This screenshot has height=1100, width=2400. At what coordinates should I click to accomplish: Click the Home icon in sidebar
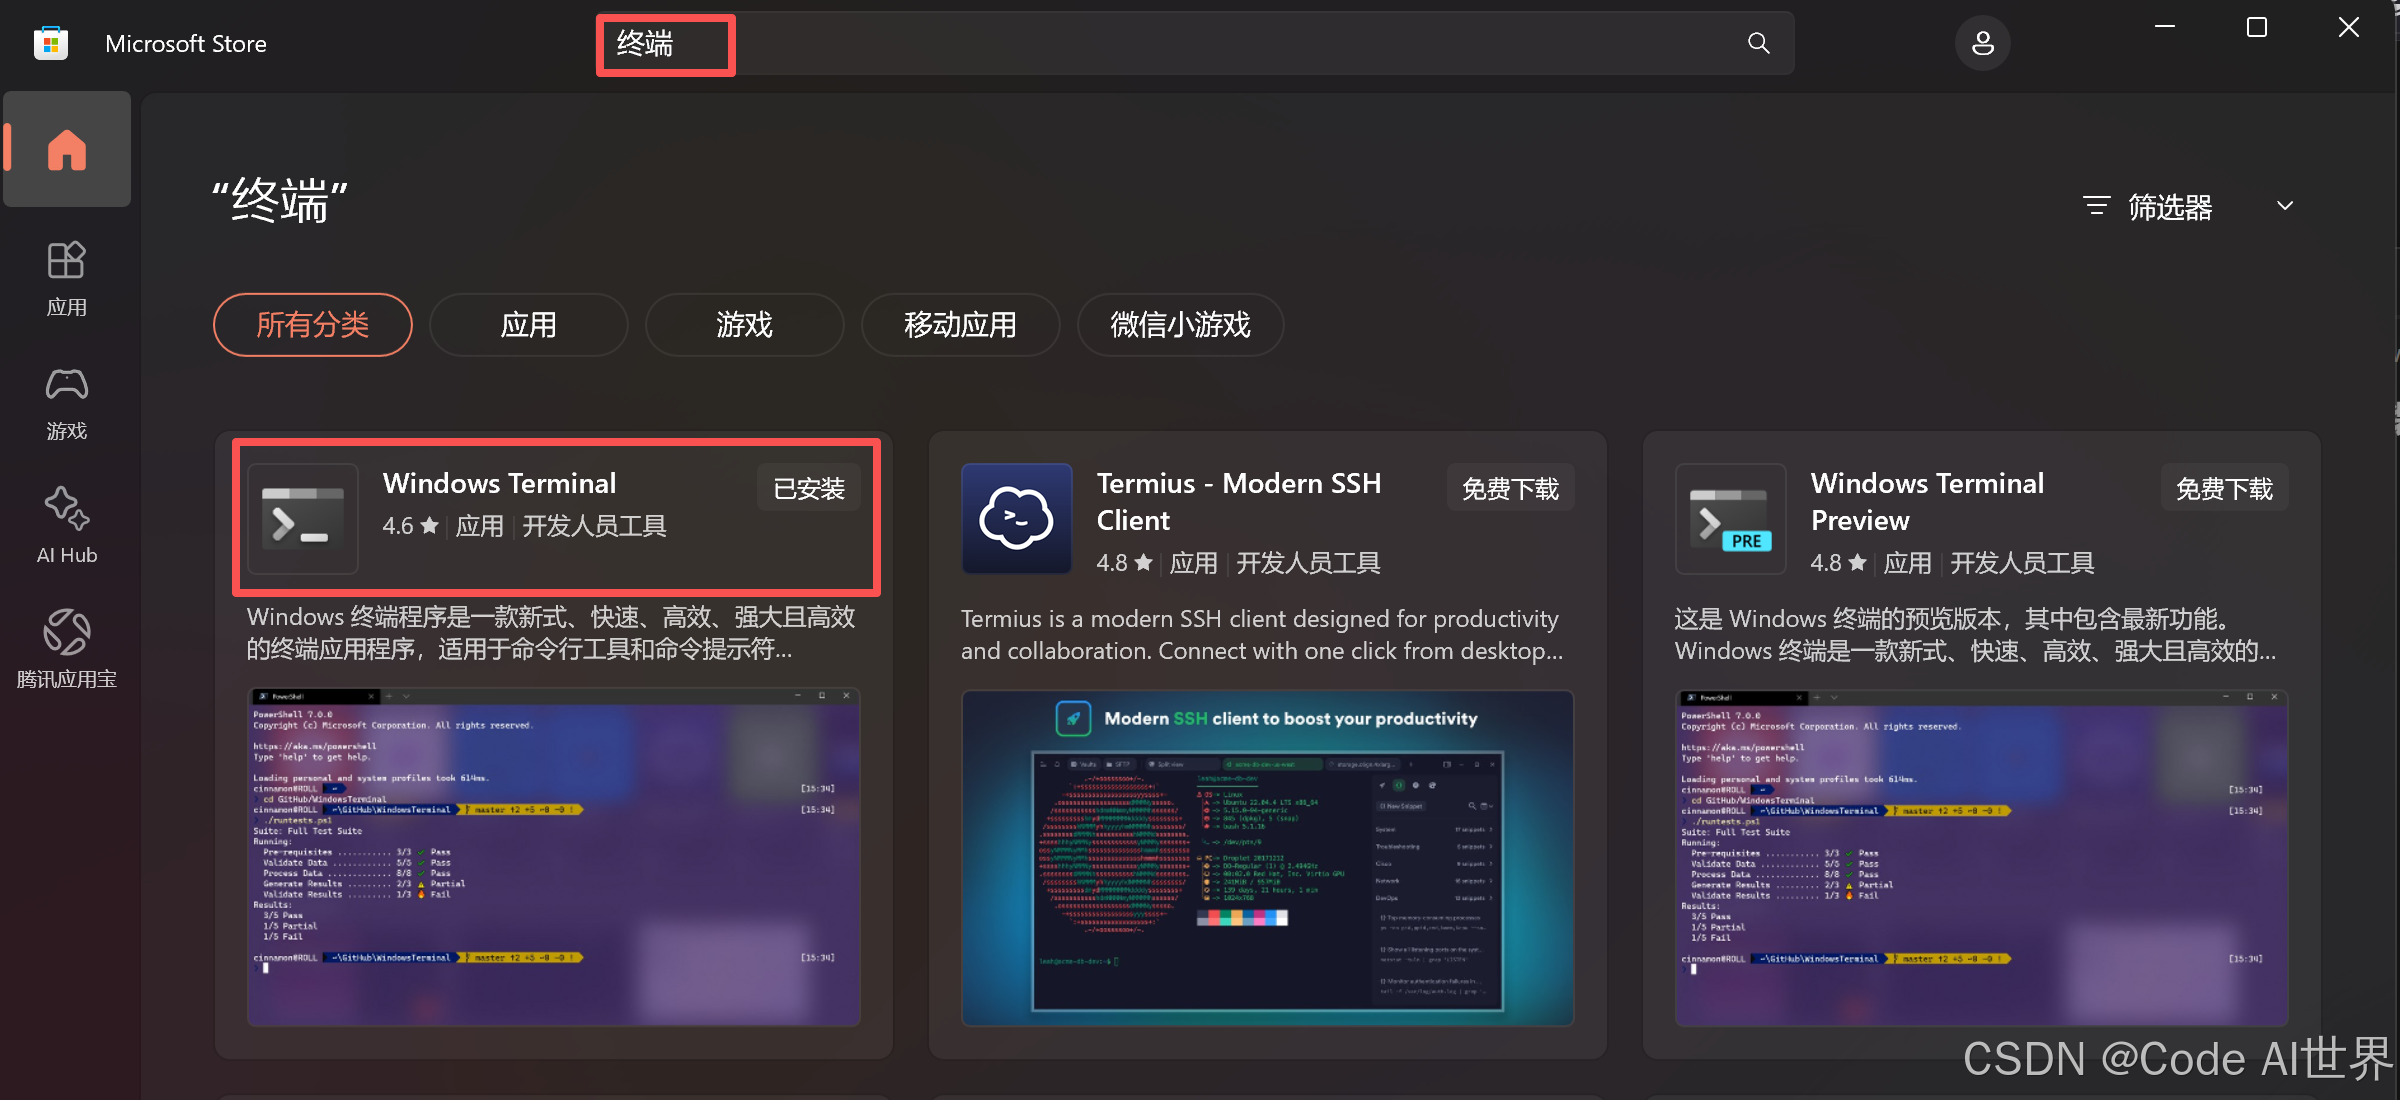pos(66,150)
